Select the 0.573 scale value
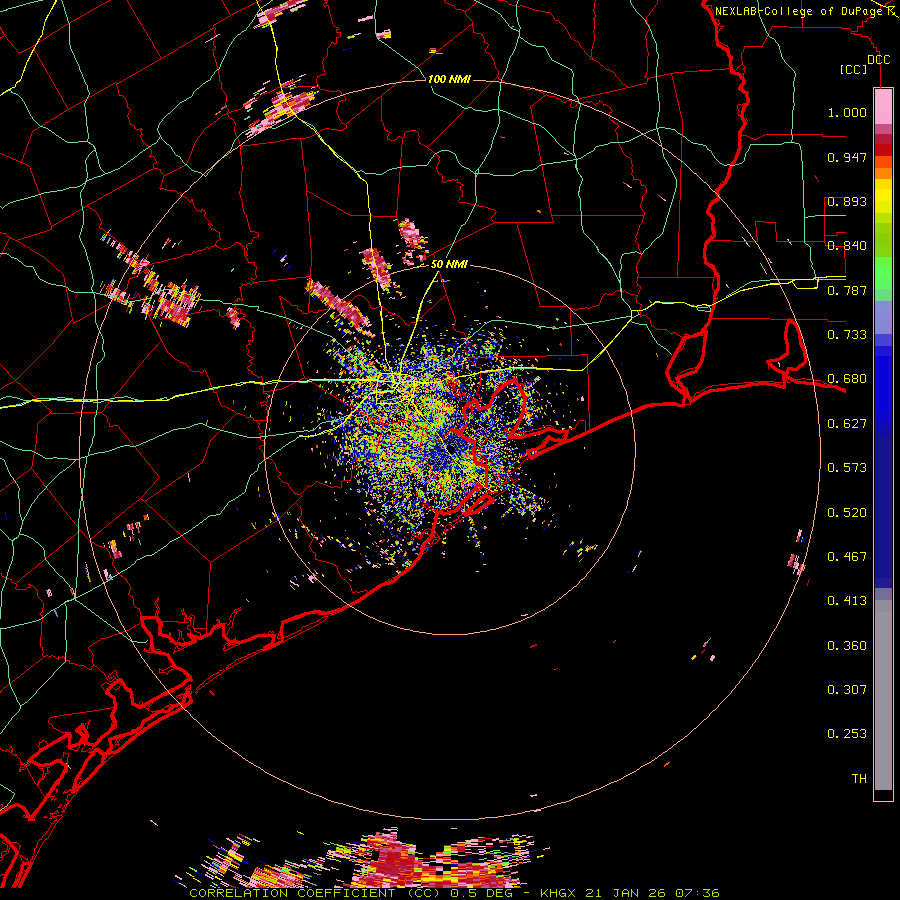Image resolution: width=900 pixels, height=900 pixels. pos(847,468)
